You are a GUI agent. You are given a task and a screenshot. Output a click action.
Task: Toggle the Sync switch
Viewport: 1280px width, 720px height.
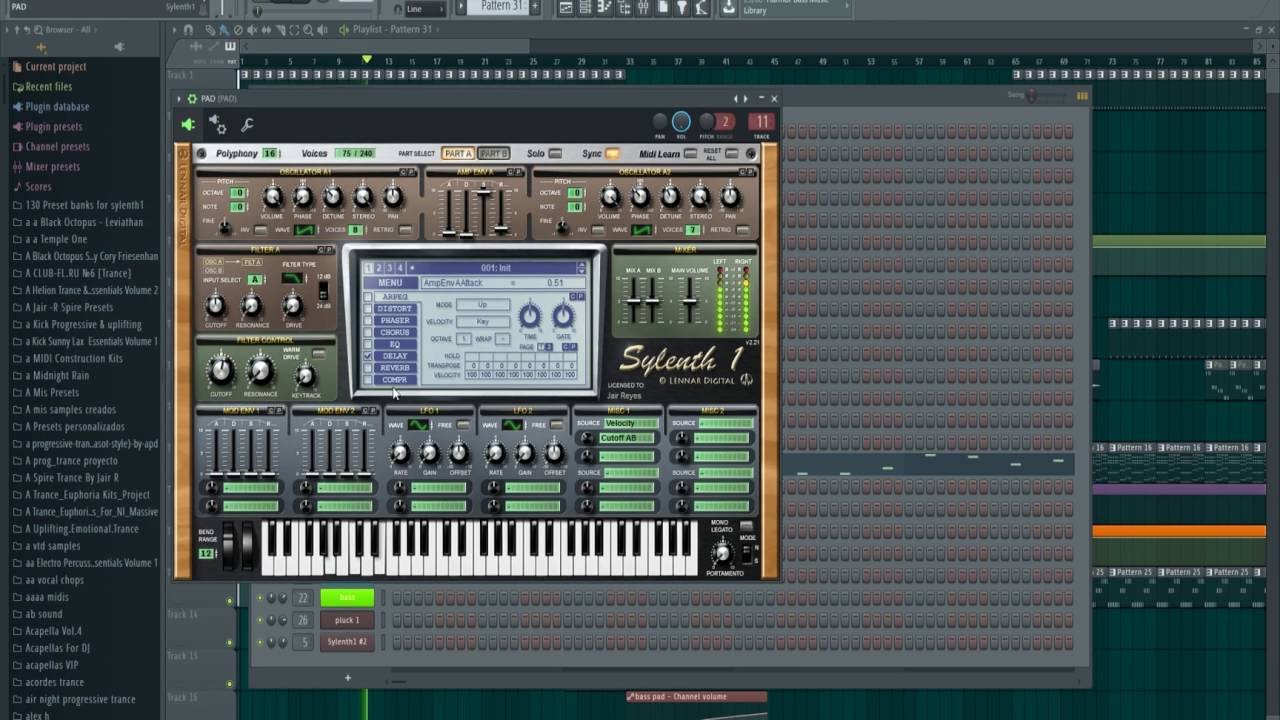click(612, 154)
